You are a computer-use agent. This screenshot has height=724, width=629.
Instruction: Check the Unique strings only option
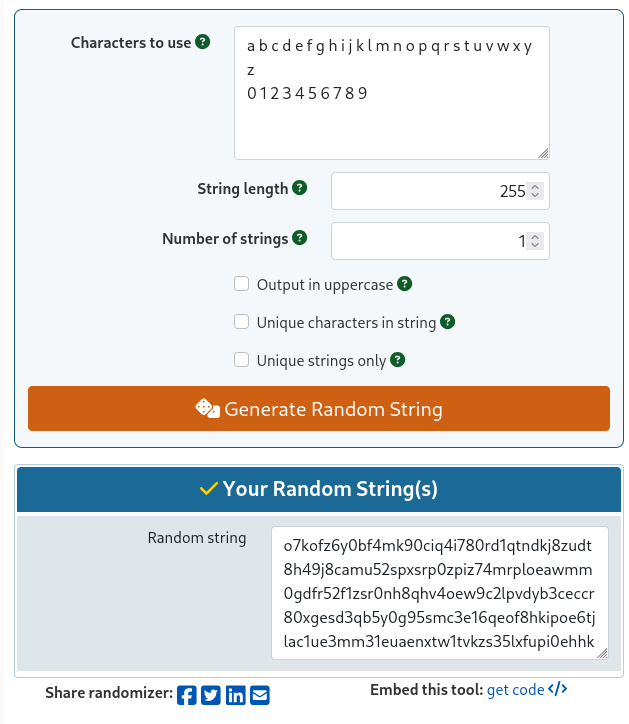241,360
